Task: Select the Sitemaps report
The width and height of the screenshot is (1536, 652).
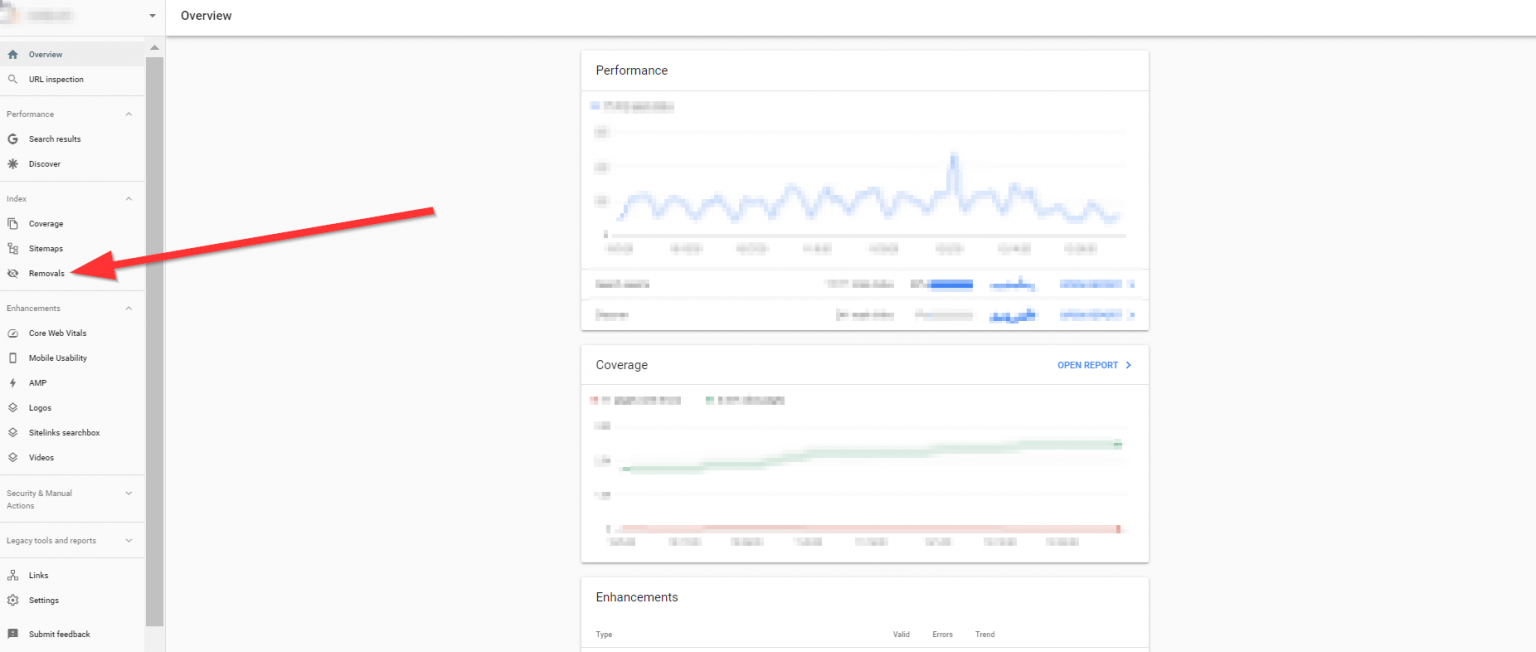Action: (x=45, y=248)
